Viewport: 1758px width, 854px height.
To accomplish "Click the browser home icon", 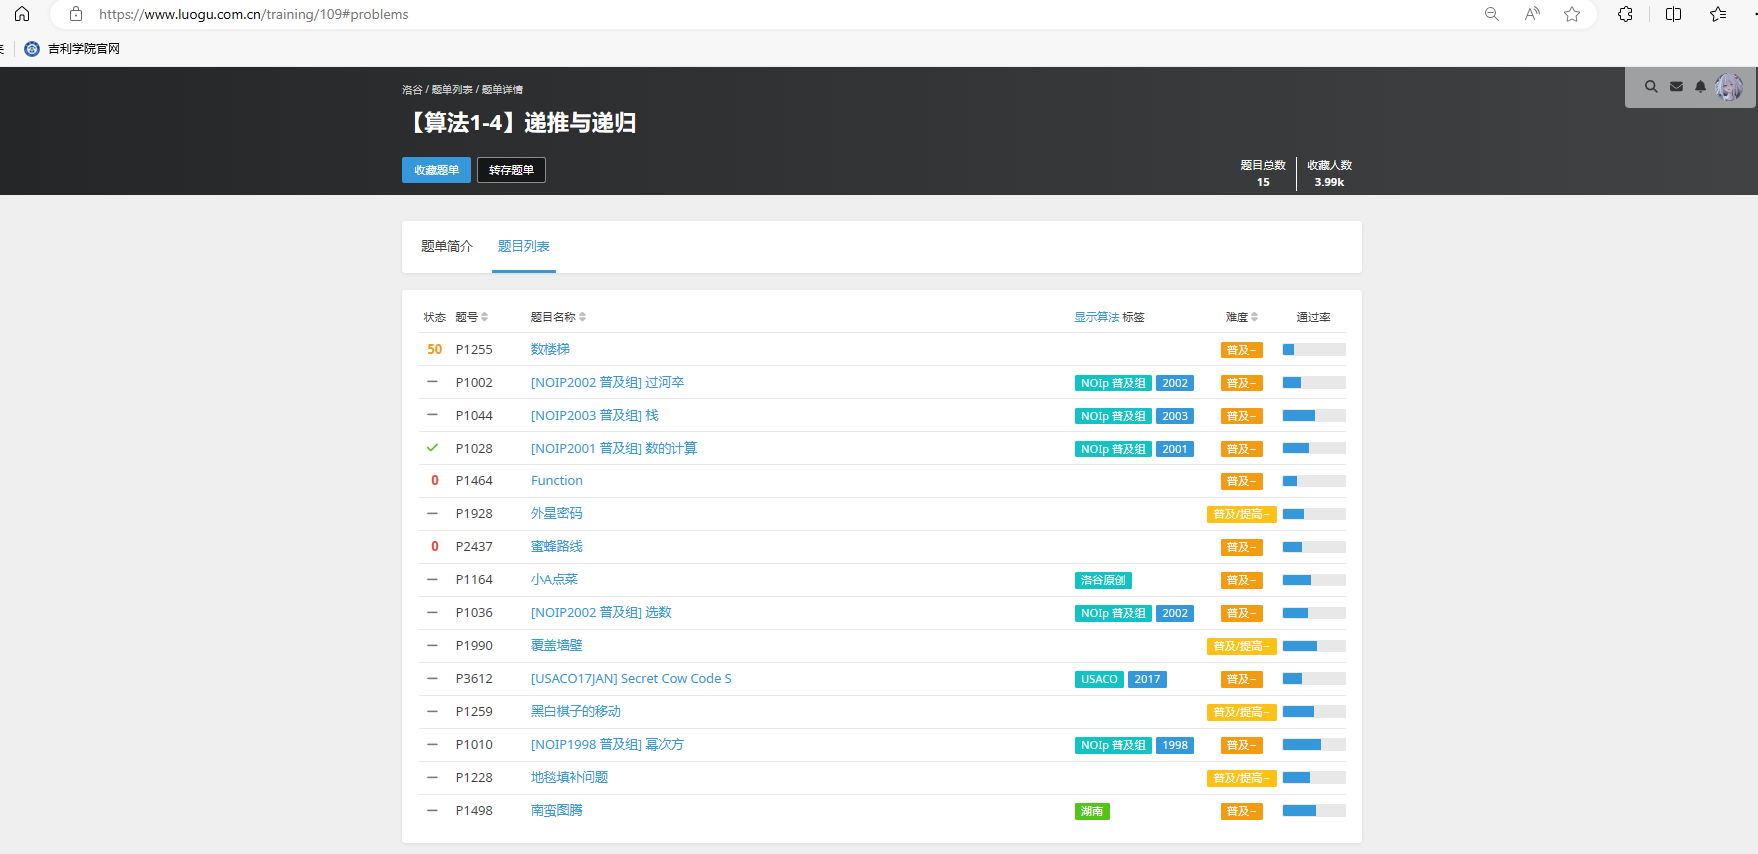I will (22, 14).
